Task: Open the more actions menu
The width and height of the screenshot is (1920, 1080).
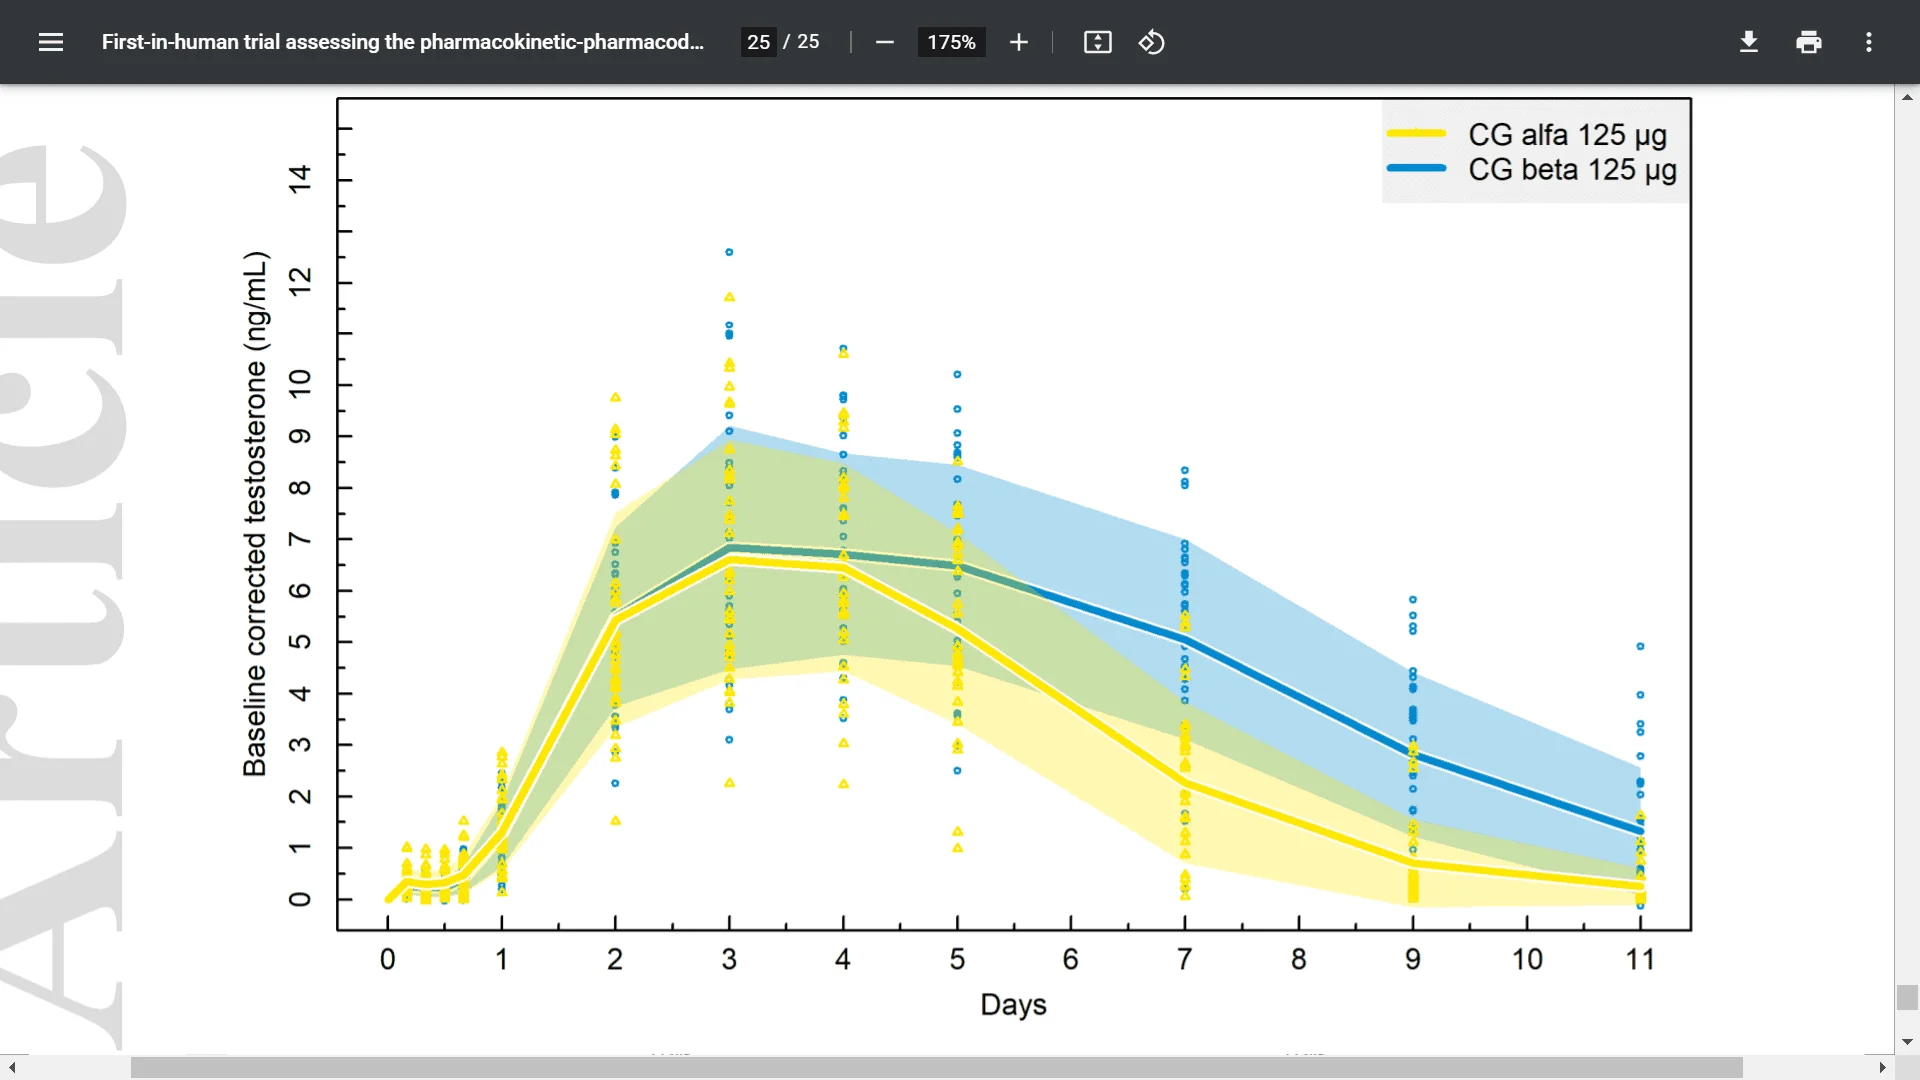Action: (x=1868, y=42)
